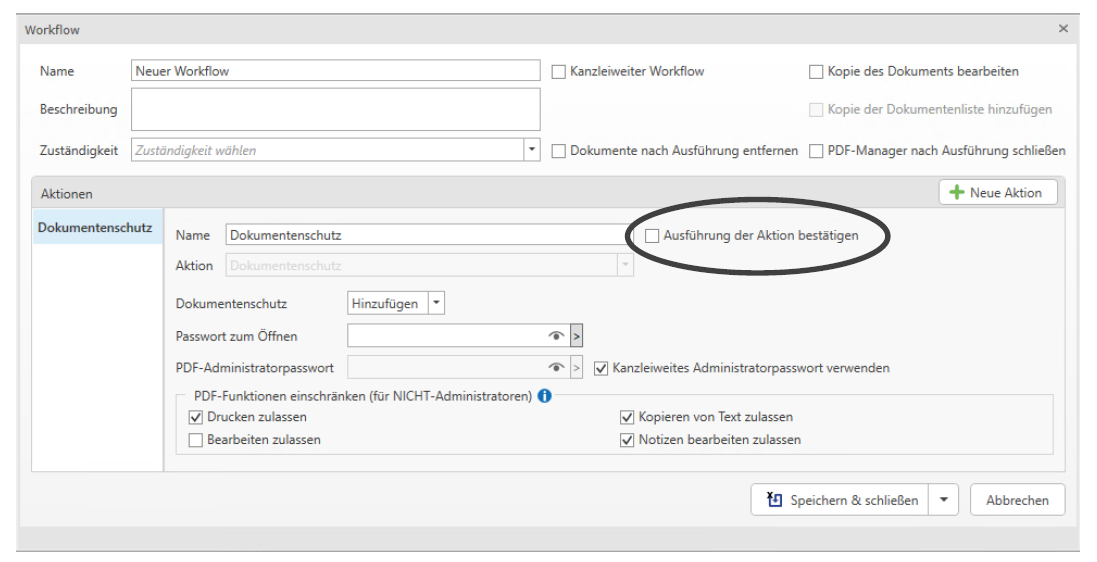
Task: Check Kopie des Dokuments bearbeiten
Action: pos(816,72)
